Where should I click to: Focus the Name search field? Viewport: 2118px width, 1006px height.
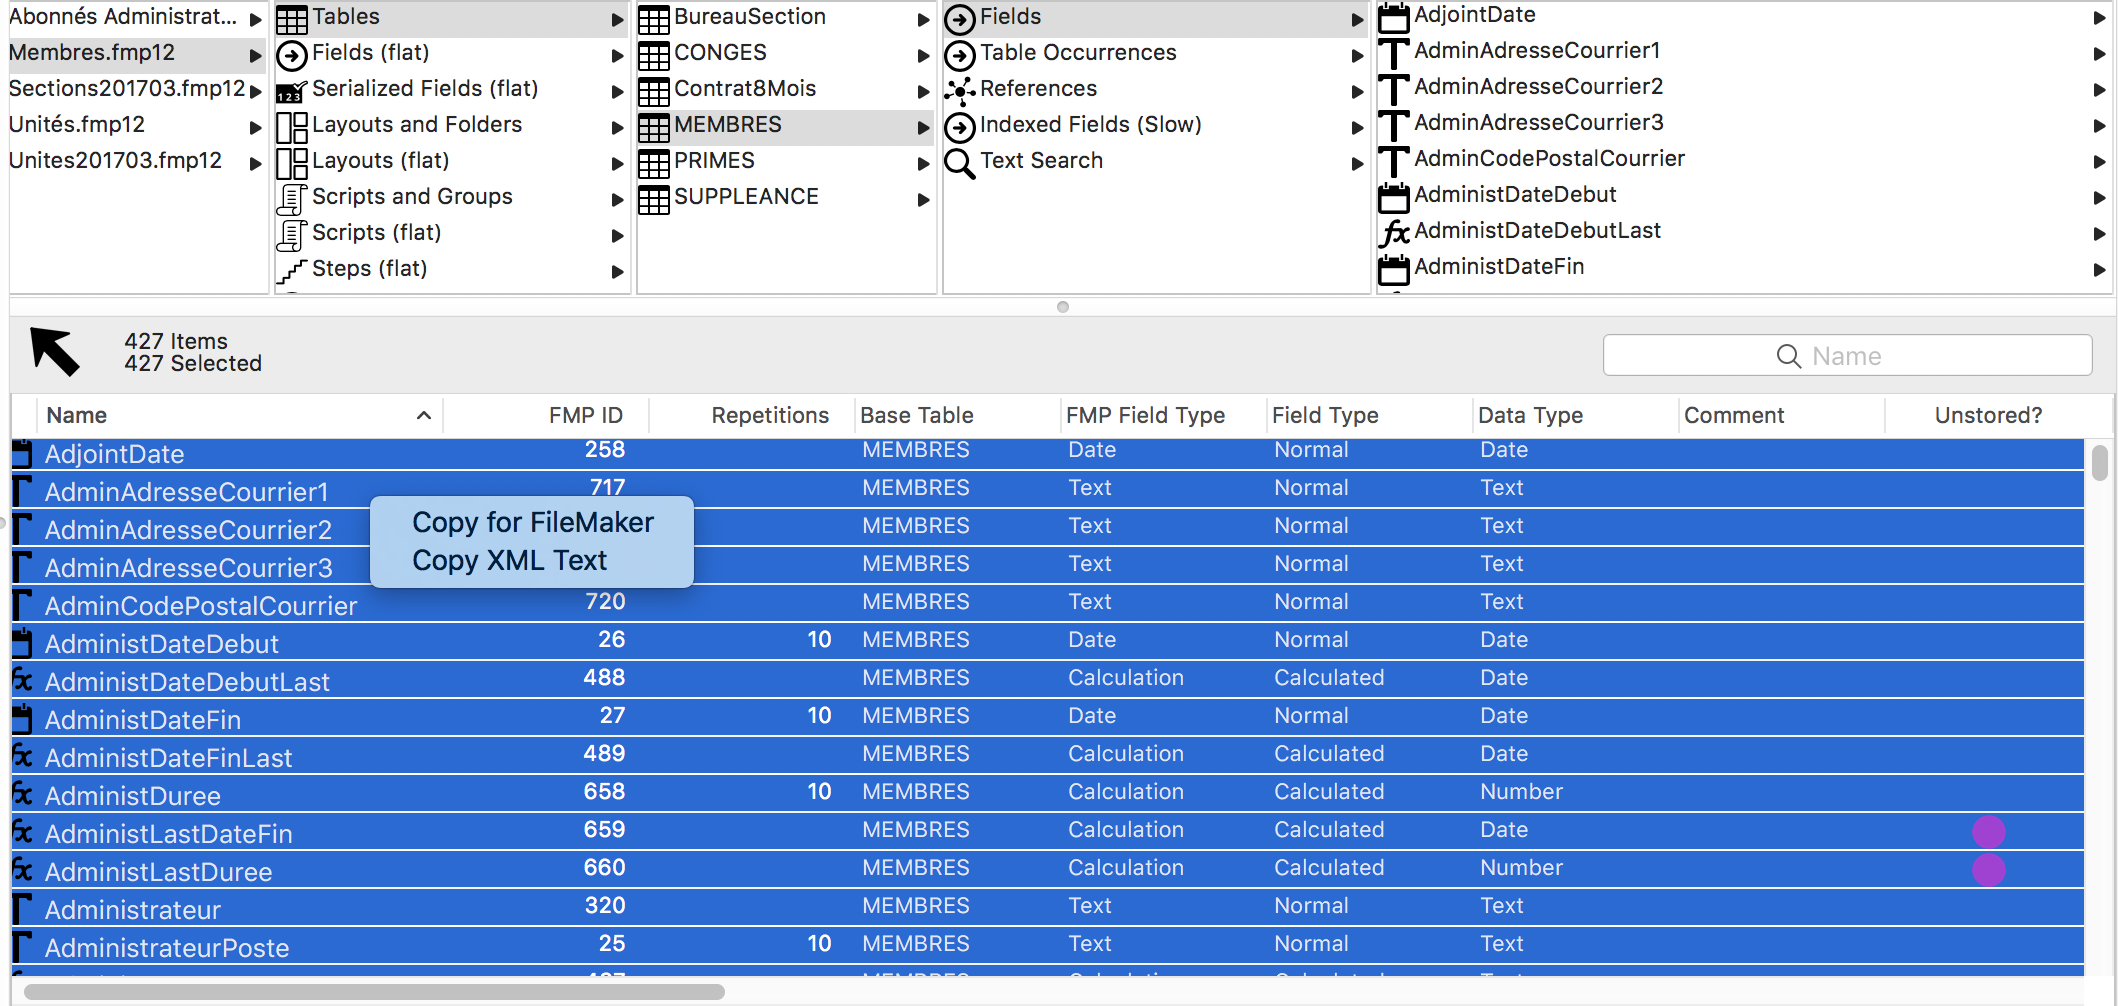[x=1847, y=356]
